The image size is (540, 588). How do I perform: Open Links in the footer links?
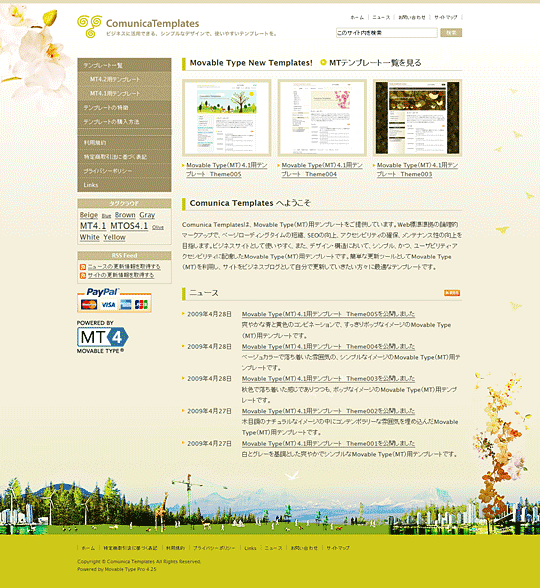pyautogui.click(x=250, y=548)
